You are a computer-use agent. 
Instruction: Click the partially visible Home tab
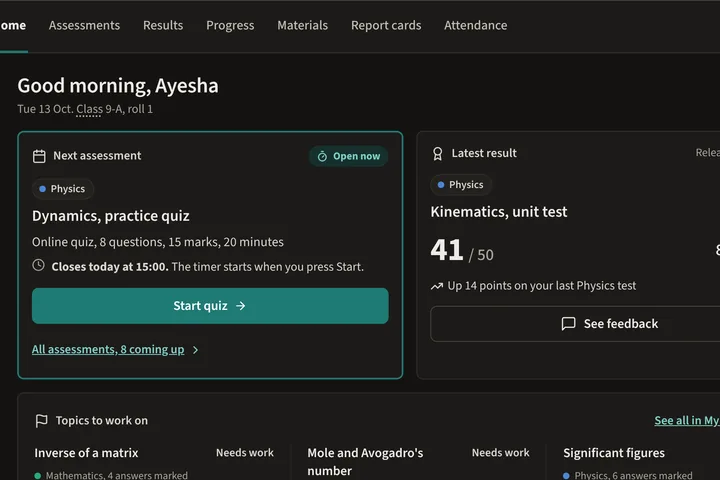pyautogui.click(x=13, y=25)
